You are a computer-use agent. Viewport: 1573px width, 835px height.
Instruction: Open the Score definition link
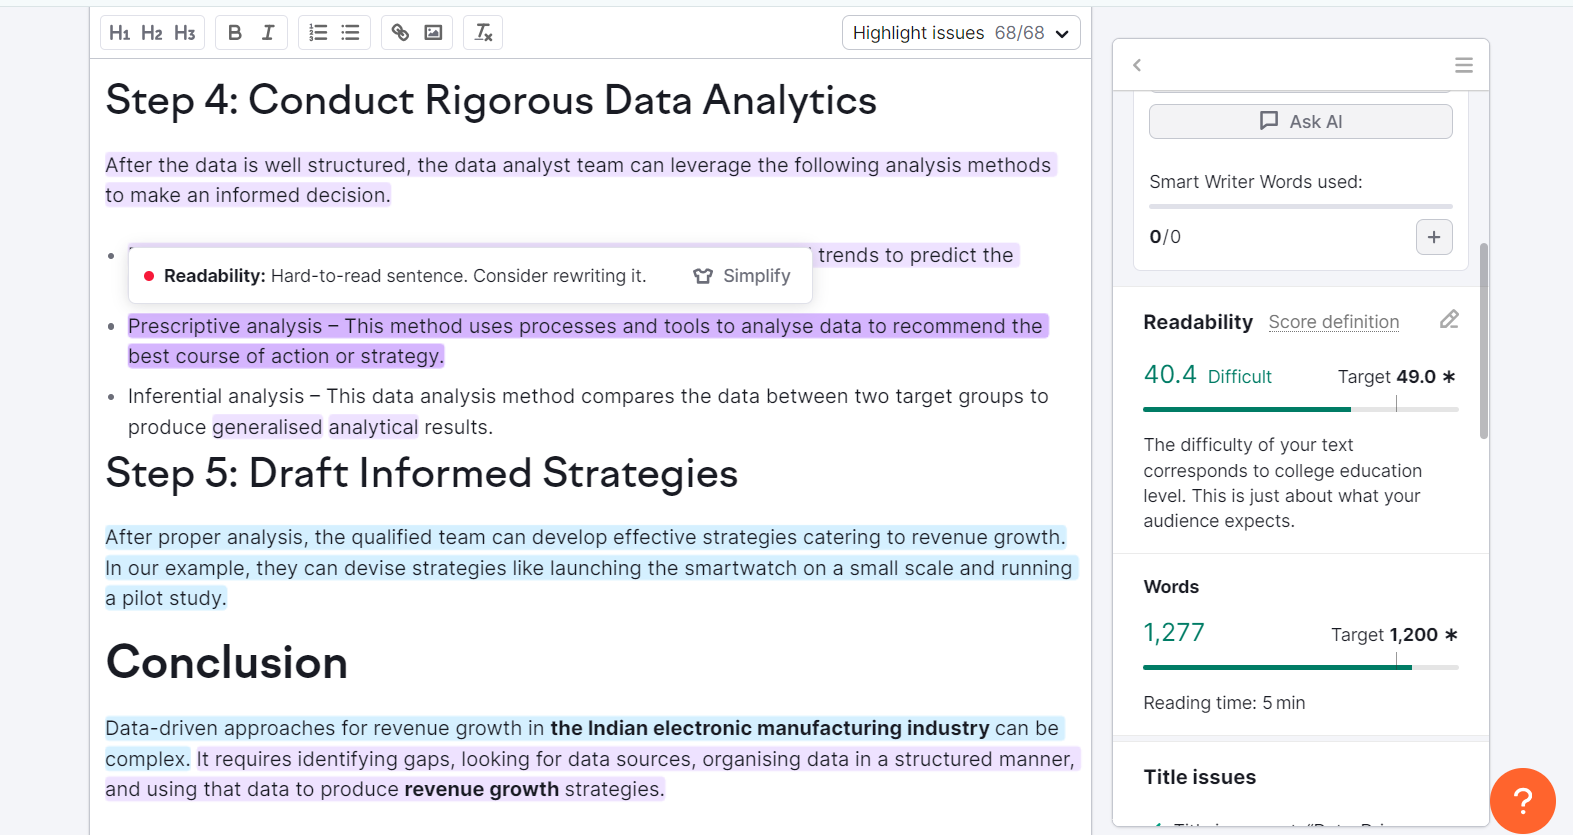1333,322
